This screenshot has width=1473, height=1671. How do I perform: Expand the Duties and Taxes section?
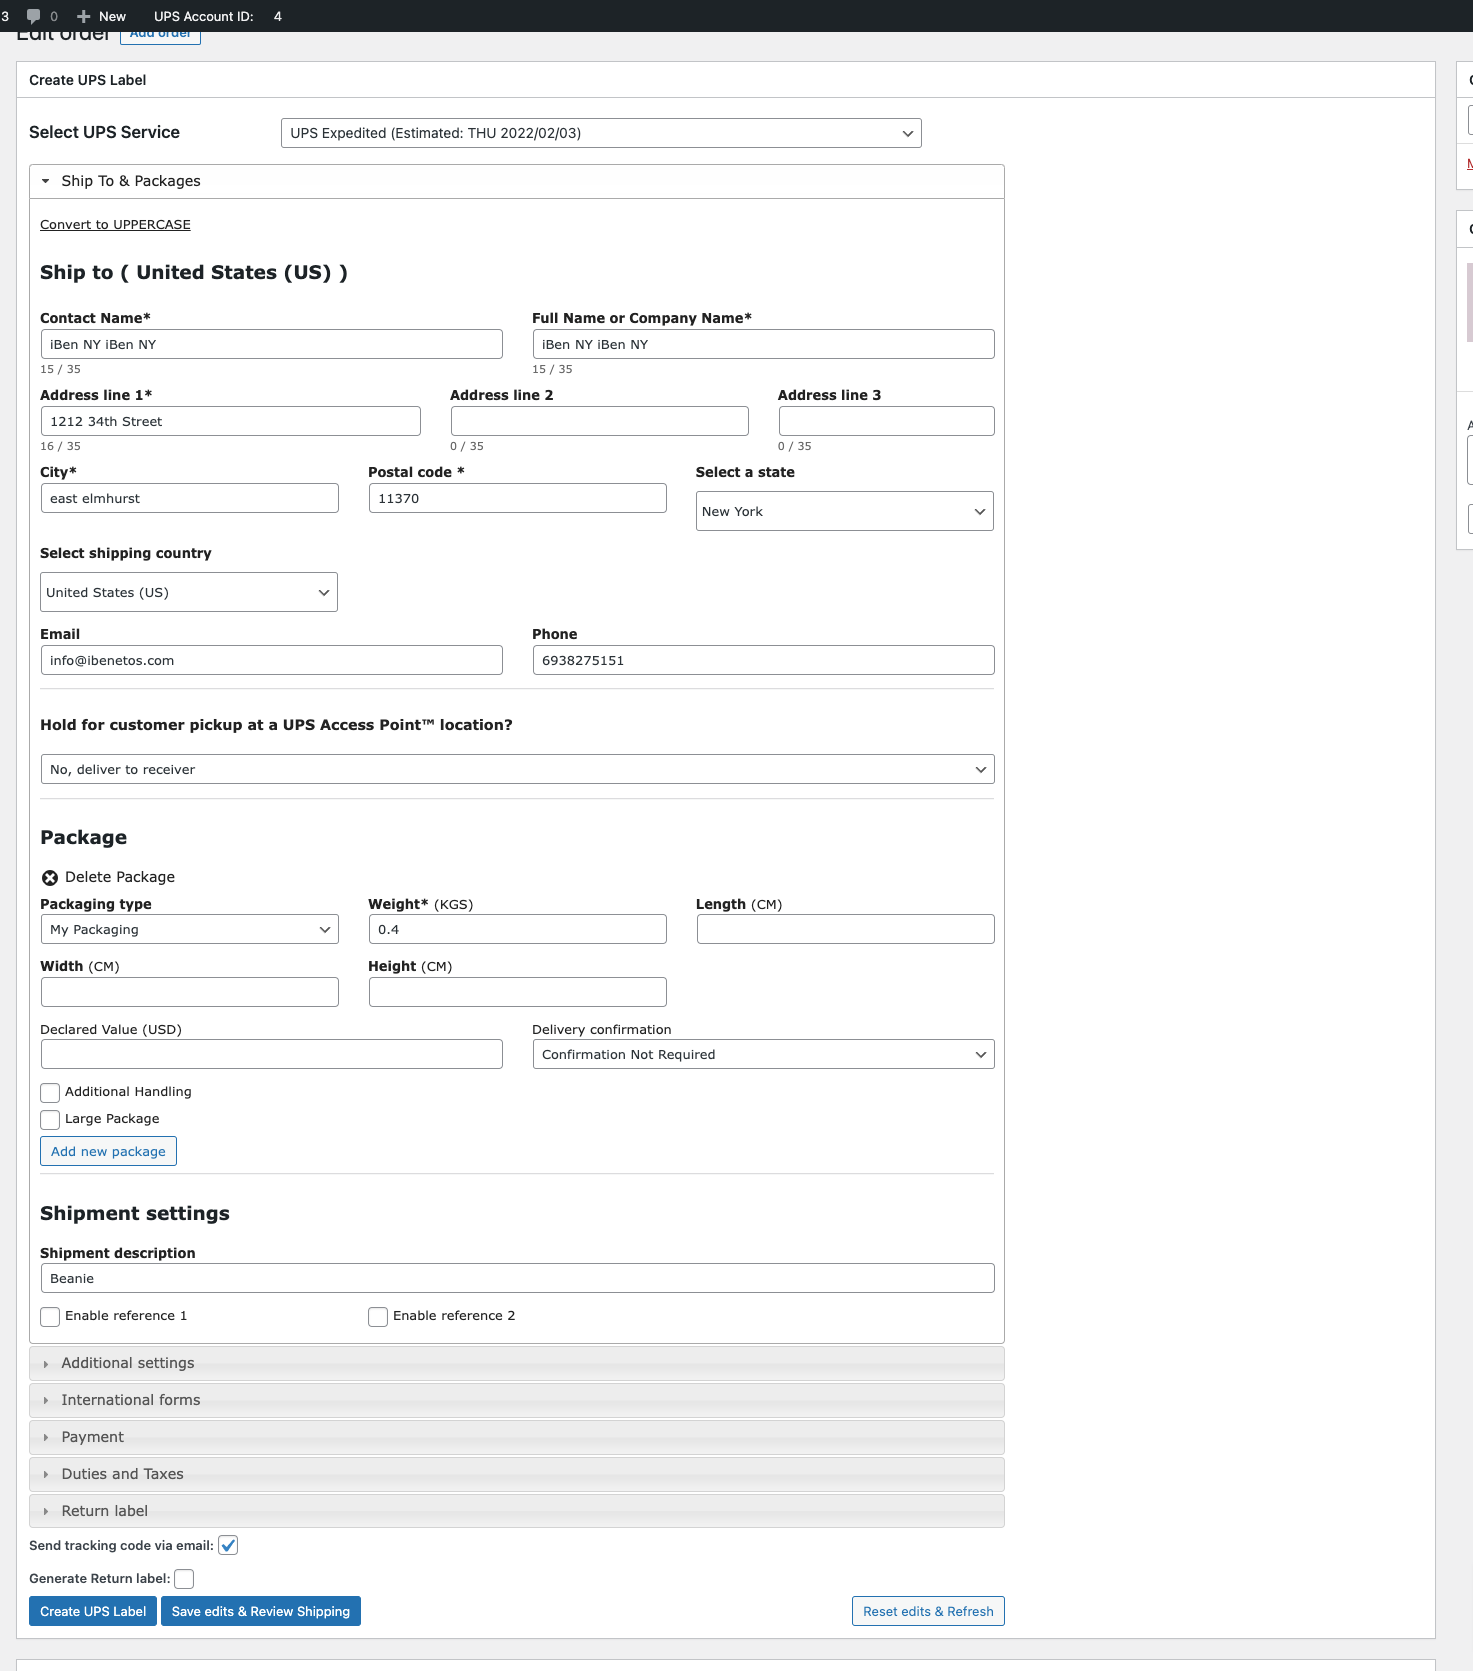point(122,1475)
